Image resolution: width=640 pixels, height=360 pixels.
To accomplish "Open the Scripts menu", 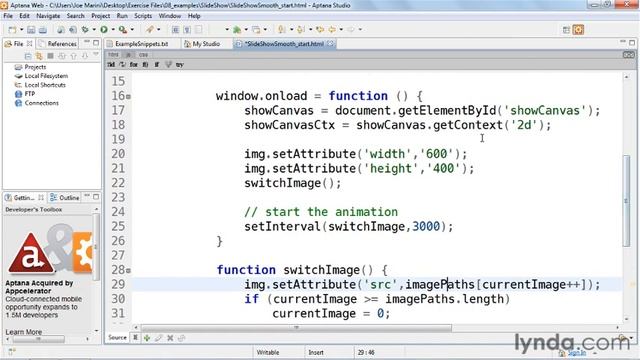I will click(143, 16).
